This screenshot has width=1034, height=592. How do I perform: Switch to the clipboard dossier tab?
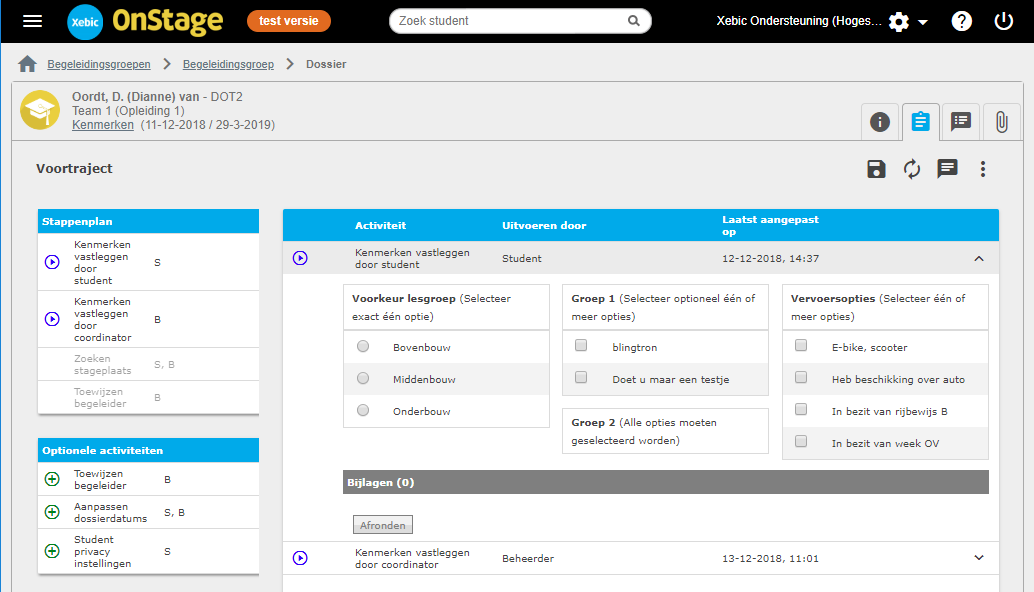(x=921, y=122)
